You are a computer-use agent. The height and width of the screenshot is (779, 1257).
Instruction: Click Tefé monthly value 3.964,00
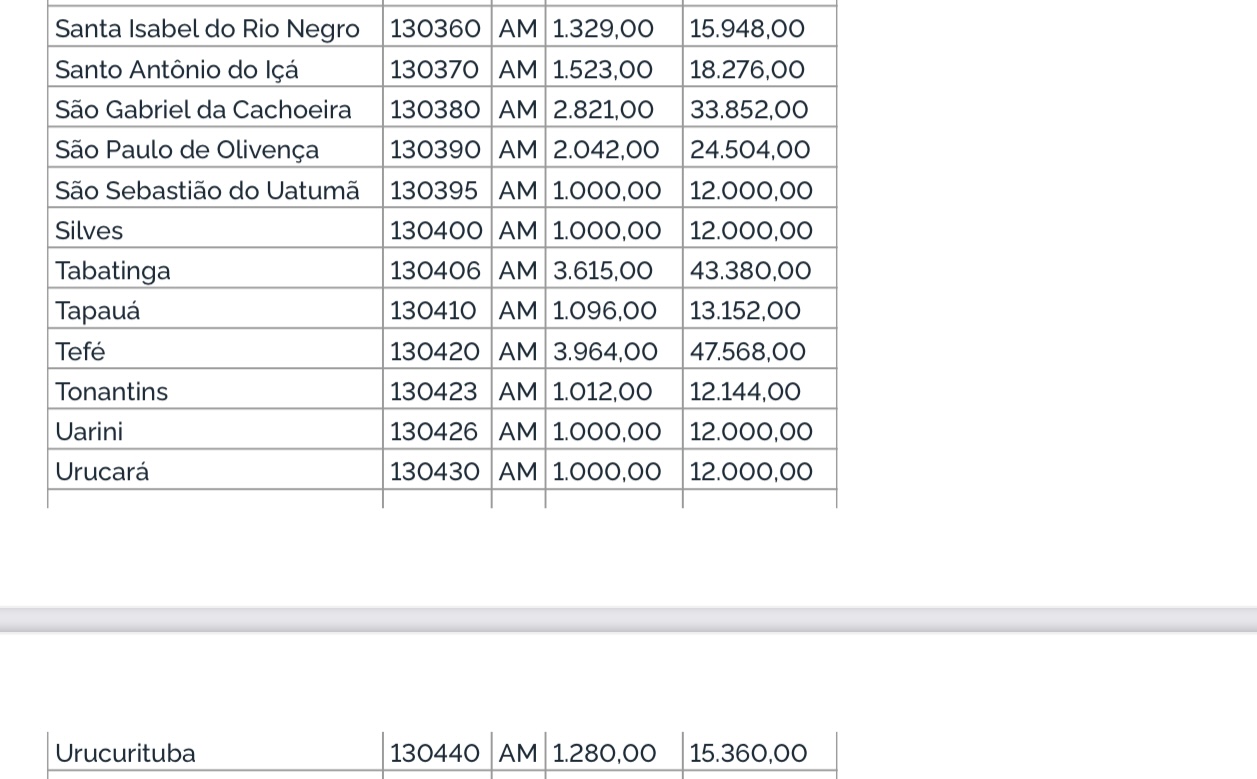coord(605,352)
